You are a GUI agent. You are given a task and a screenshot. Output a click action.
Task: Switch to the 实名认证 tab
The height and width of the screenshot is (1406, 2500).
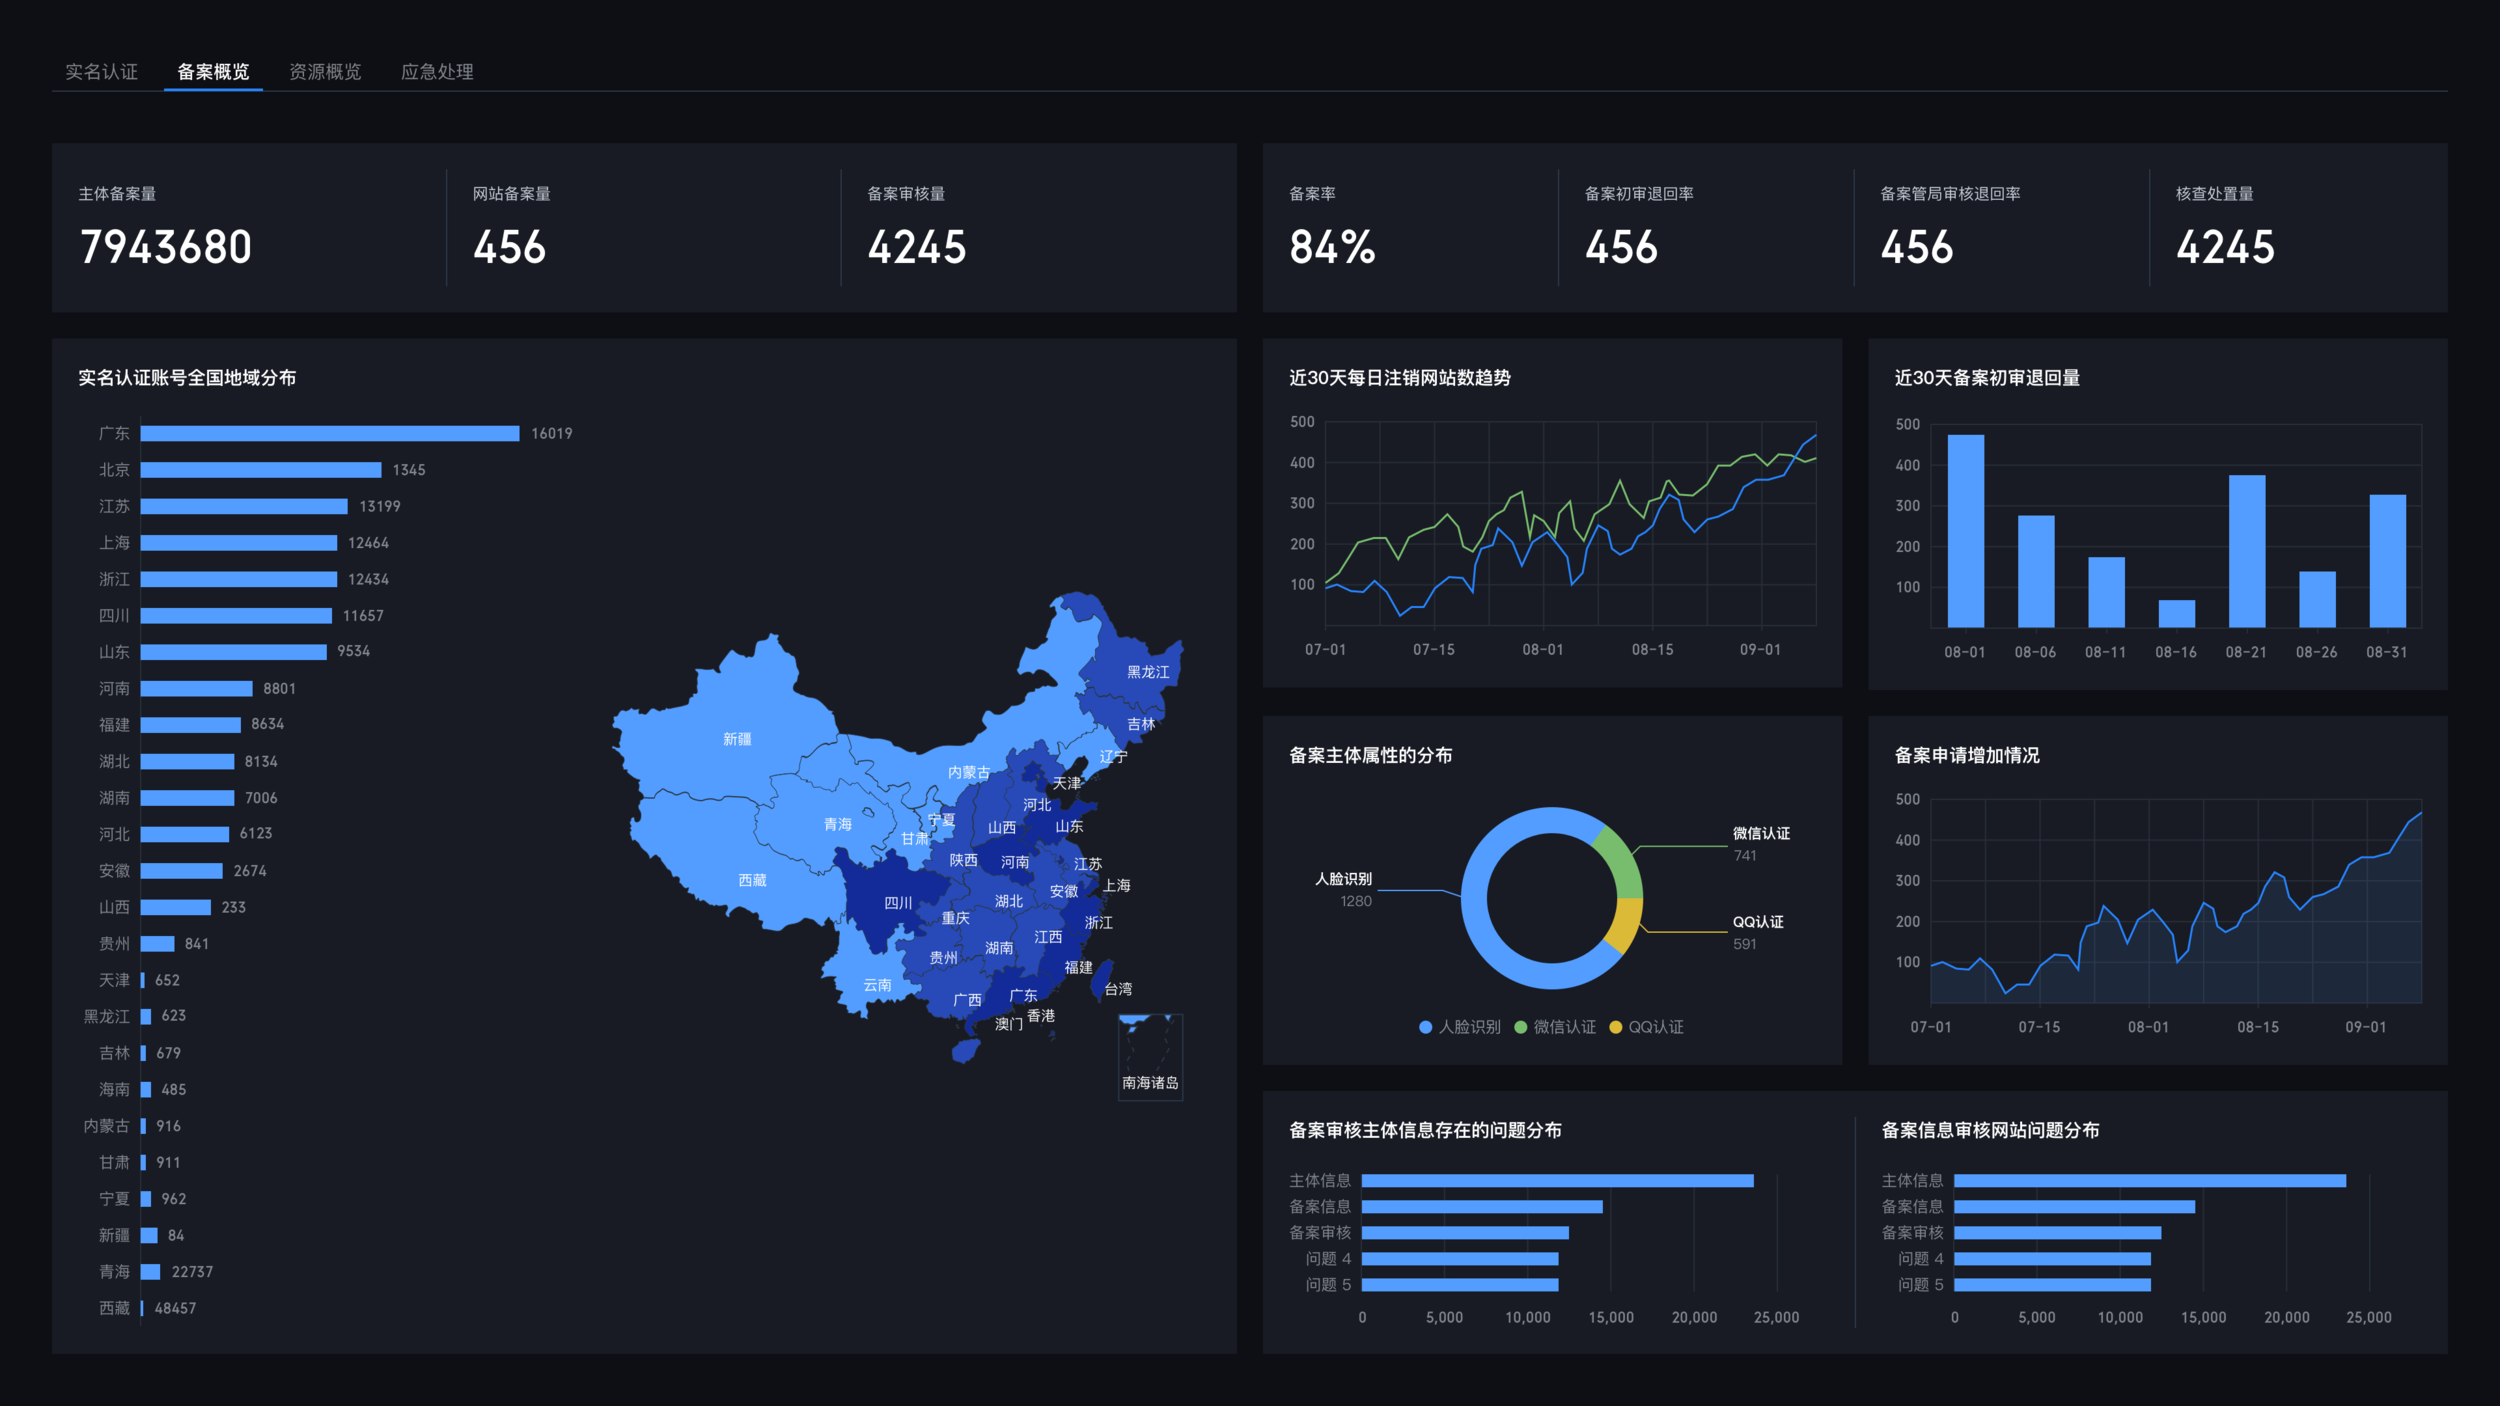[x=101, y=72]
